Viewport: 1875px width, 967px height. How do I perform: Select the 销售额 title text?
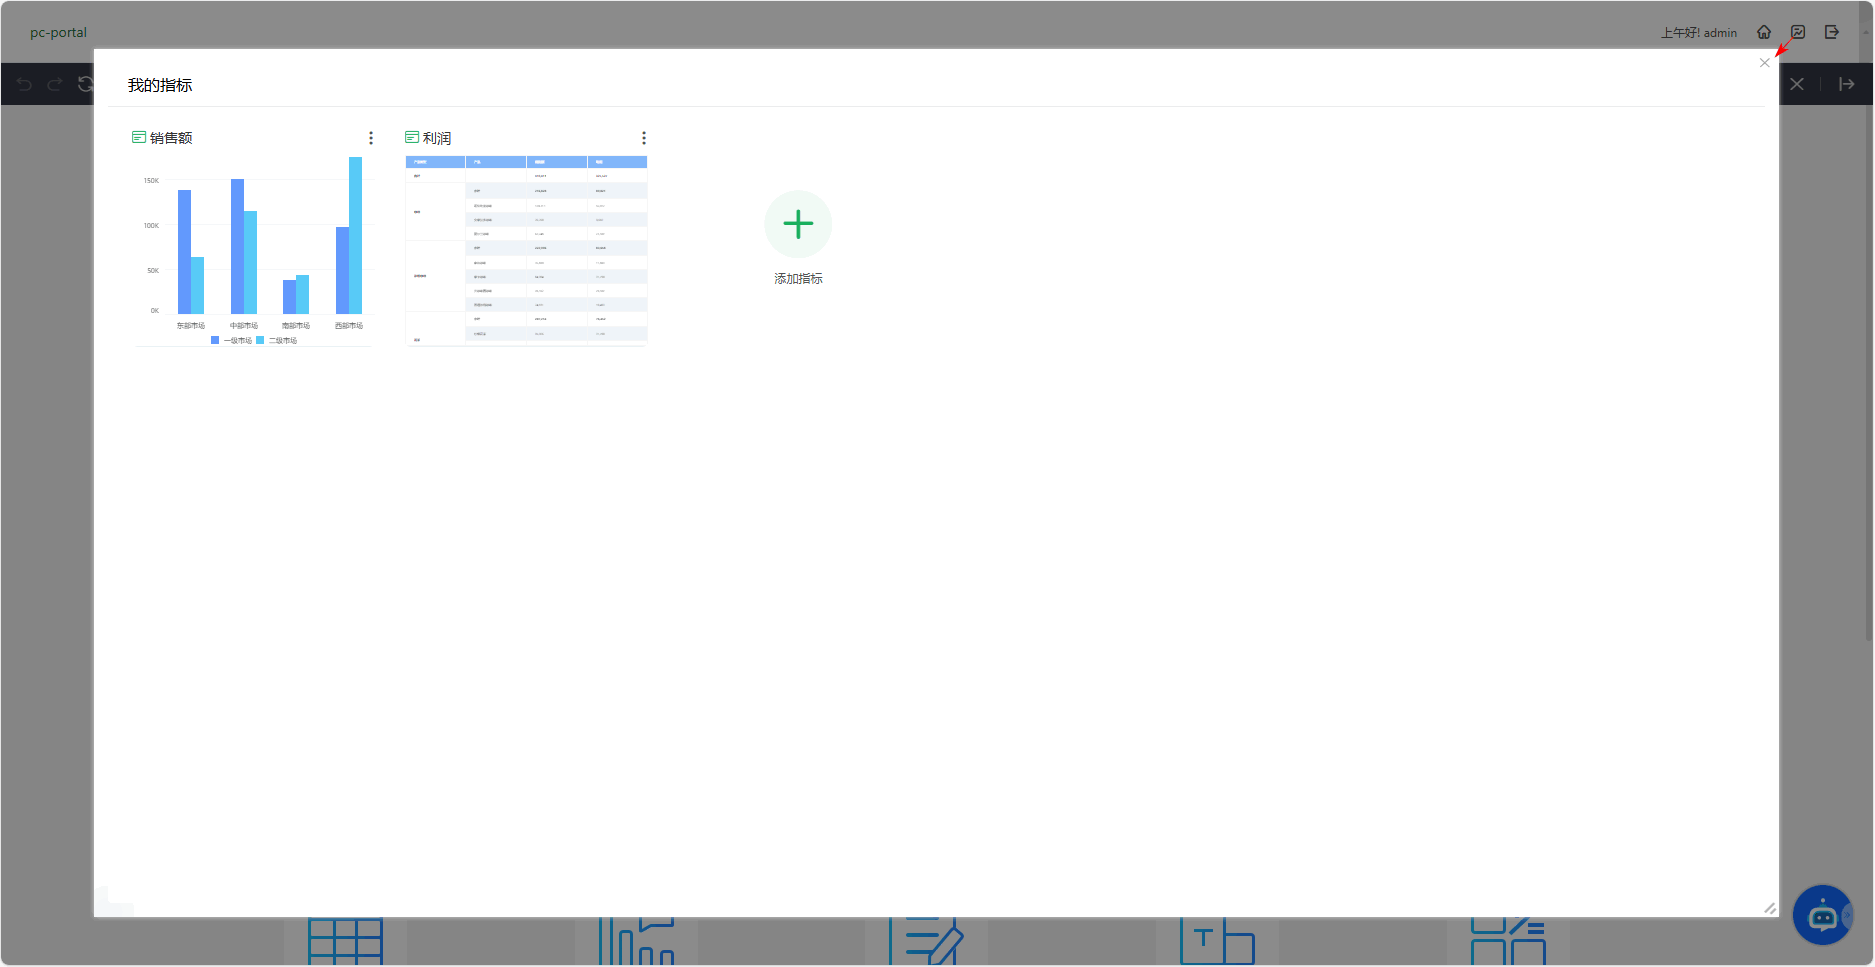click(171, 138)
